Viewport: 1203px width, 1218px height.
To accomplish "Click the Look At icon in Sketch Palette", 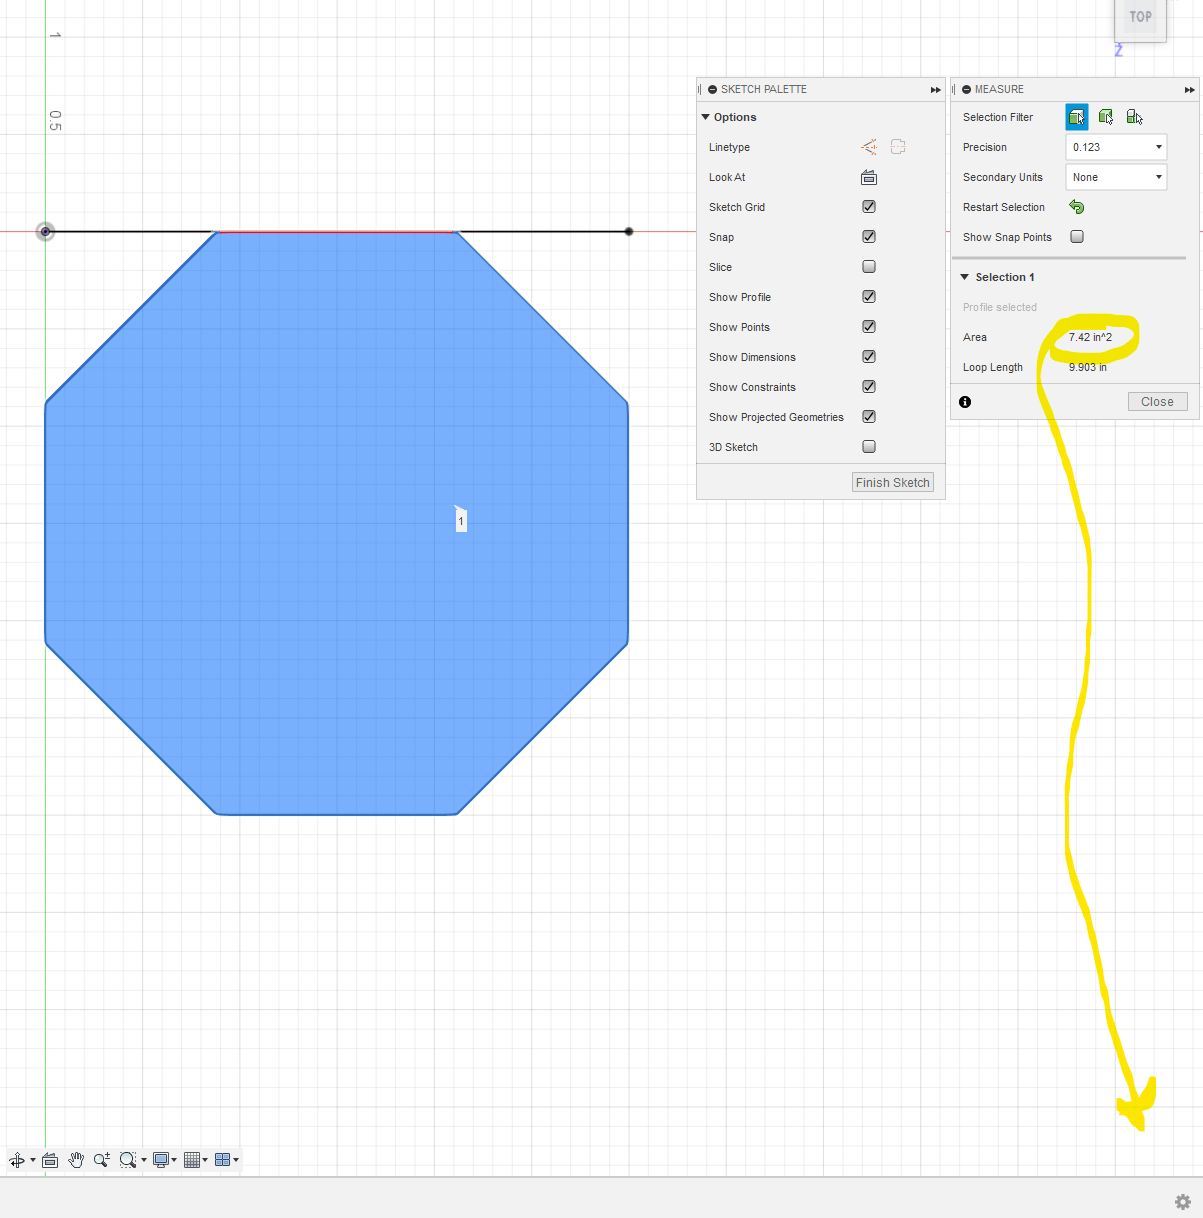I will point(869,177).
